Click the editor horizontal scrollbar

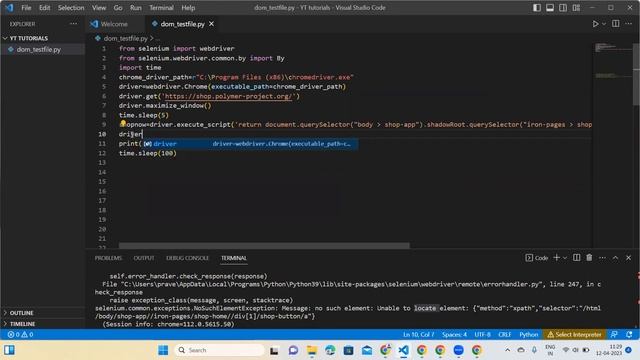coord(264,245)
